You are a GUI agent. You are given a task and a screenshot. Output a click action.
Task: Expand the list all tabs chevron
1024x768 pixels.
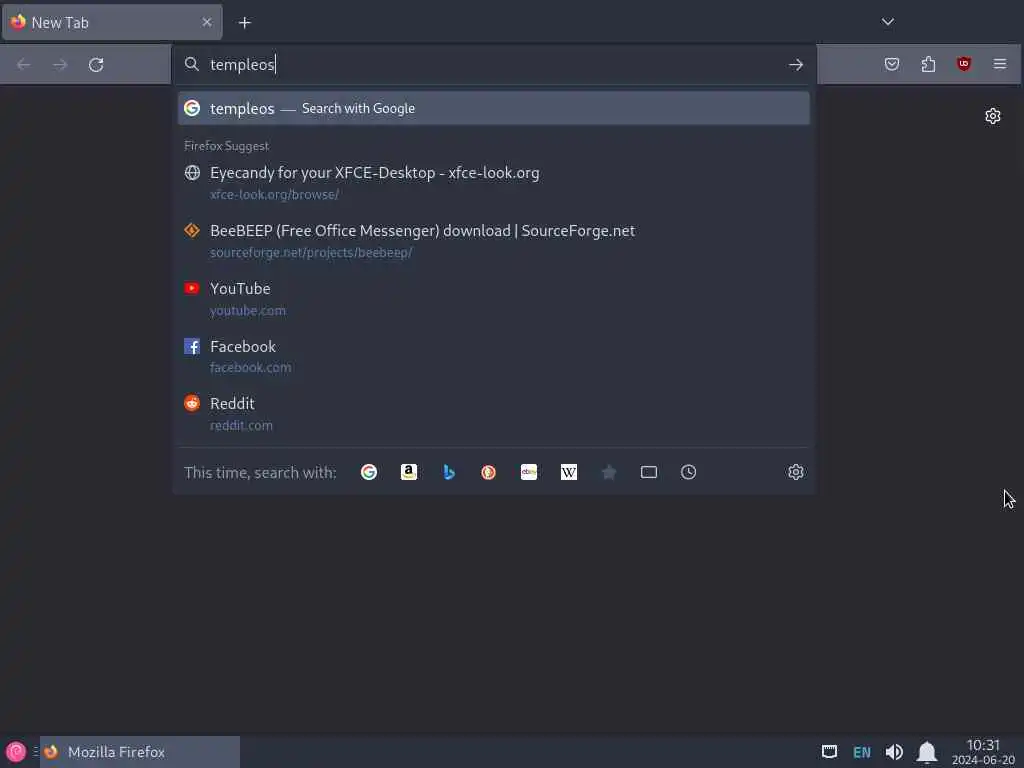click(888, 22)
